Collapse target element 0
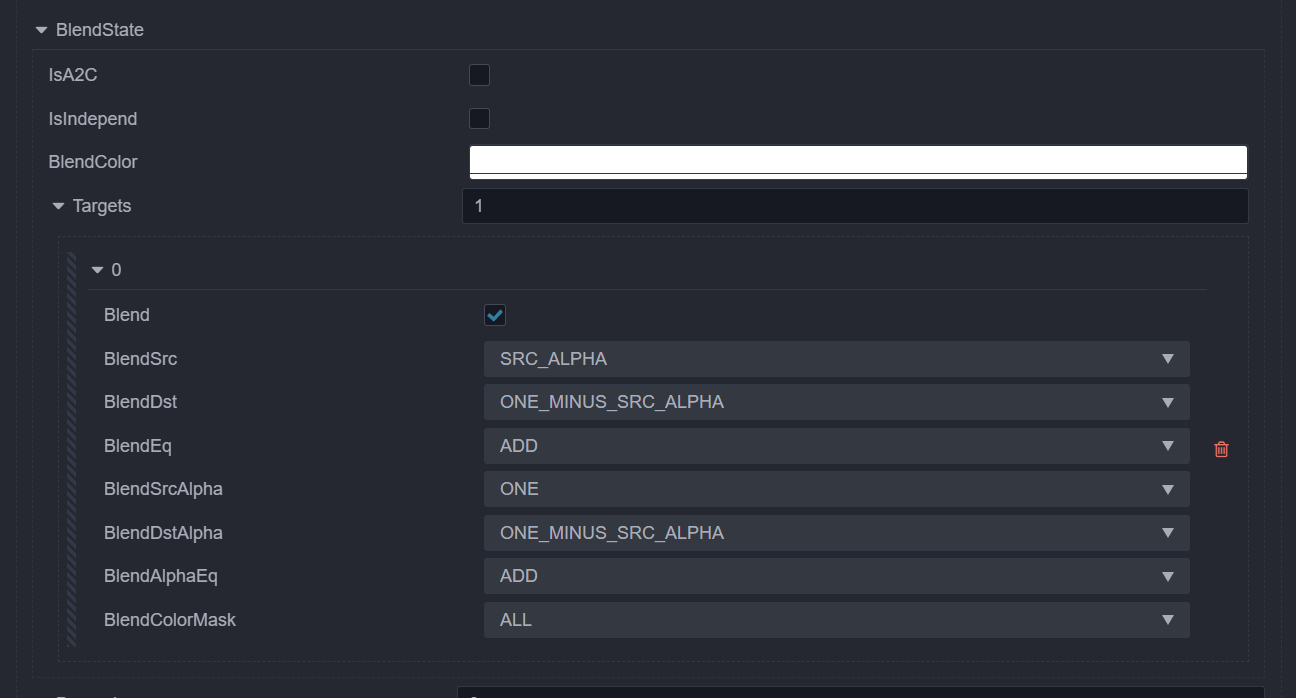This screenshot has height=698, width=1296. (97, 270)
